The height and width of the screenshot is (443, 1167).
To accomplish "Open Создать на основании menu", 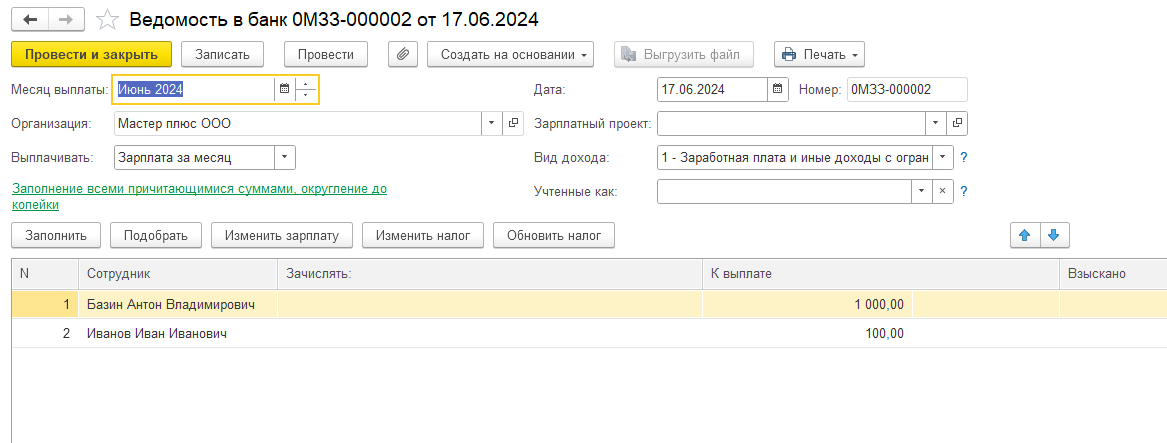I will [511, 54].
